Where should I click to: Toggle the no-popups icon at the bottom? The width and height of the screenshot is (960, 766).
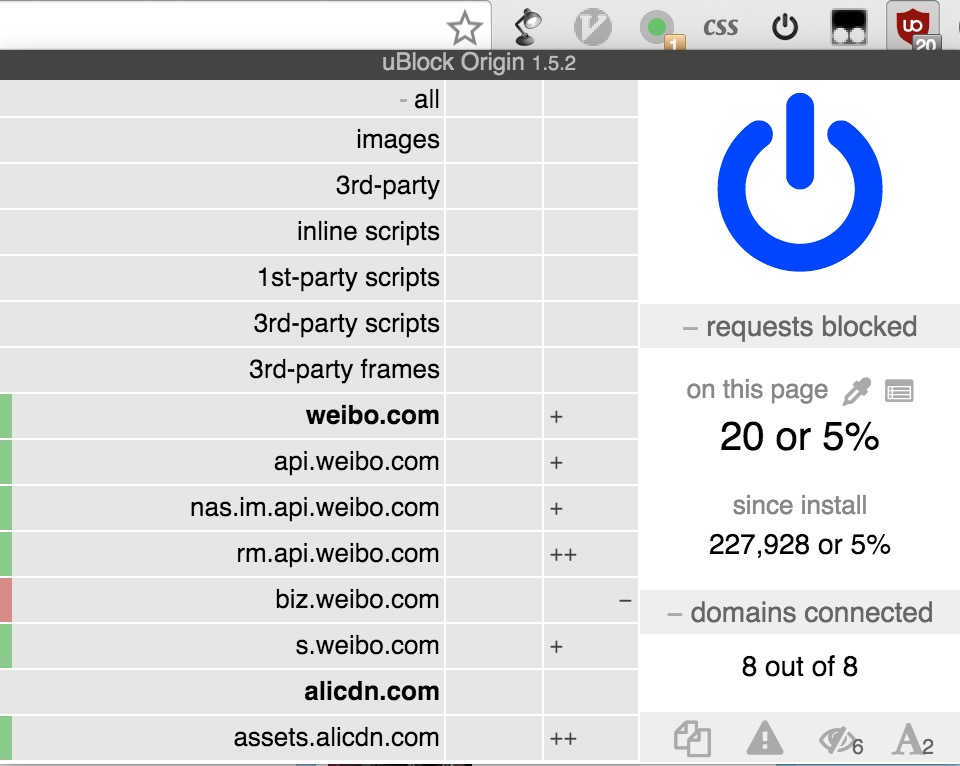click(692, 740)
